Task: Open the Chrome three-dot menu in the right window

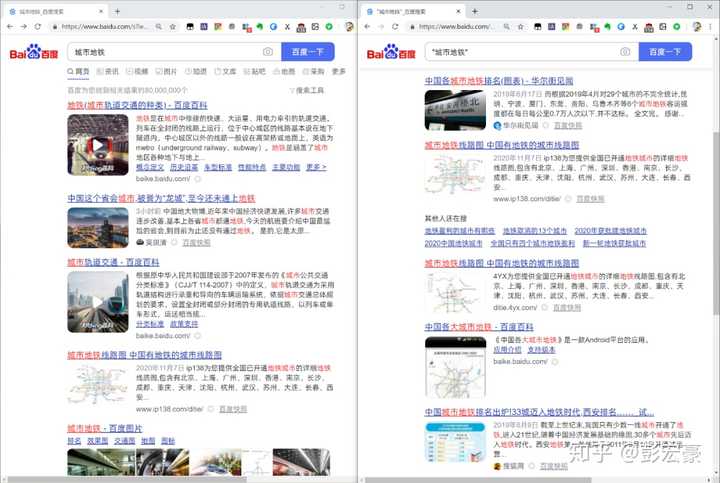Action: click(711, 27)
